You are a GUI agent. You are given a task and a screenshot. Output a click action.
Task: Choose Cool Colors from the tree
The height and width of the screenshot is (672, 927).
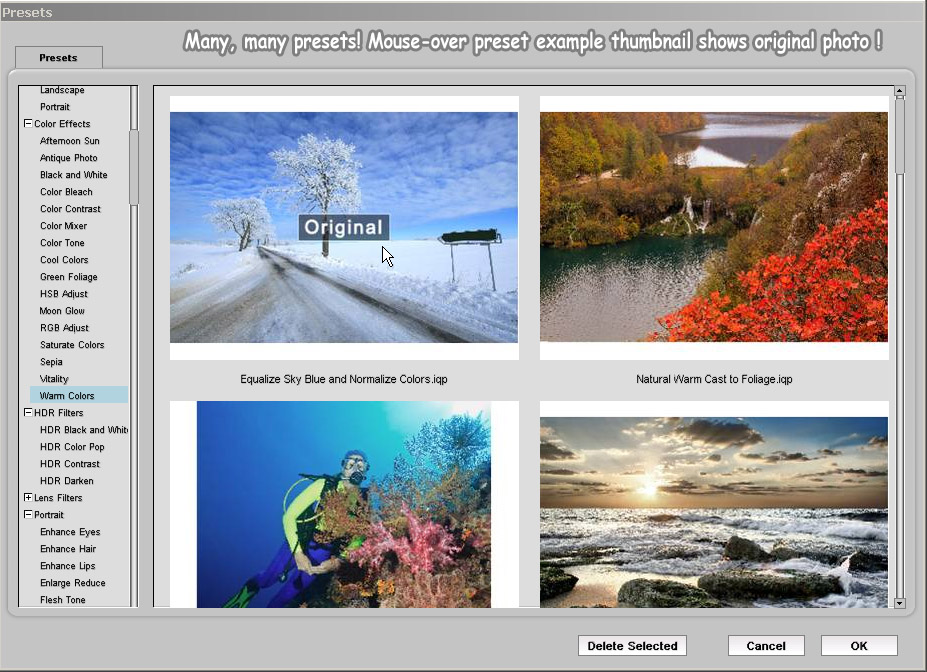64,260
